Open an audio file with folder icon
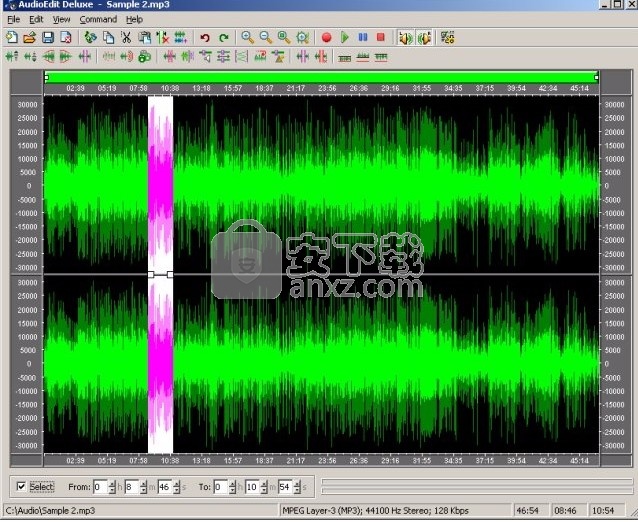Screen dimensions: 638x522 click(30, 37)
